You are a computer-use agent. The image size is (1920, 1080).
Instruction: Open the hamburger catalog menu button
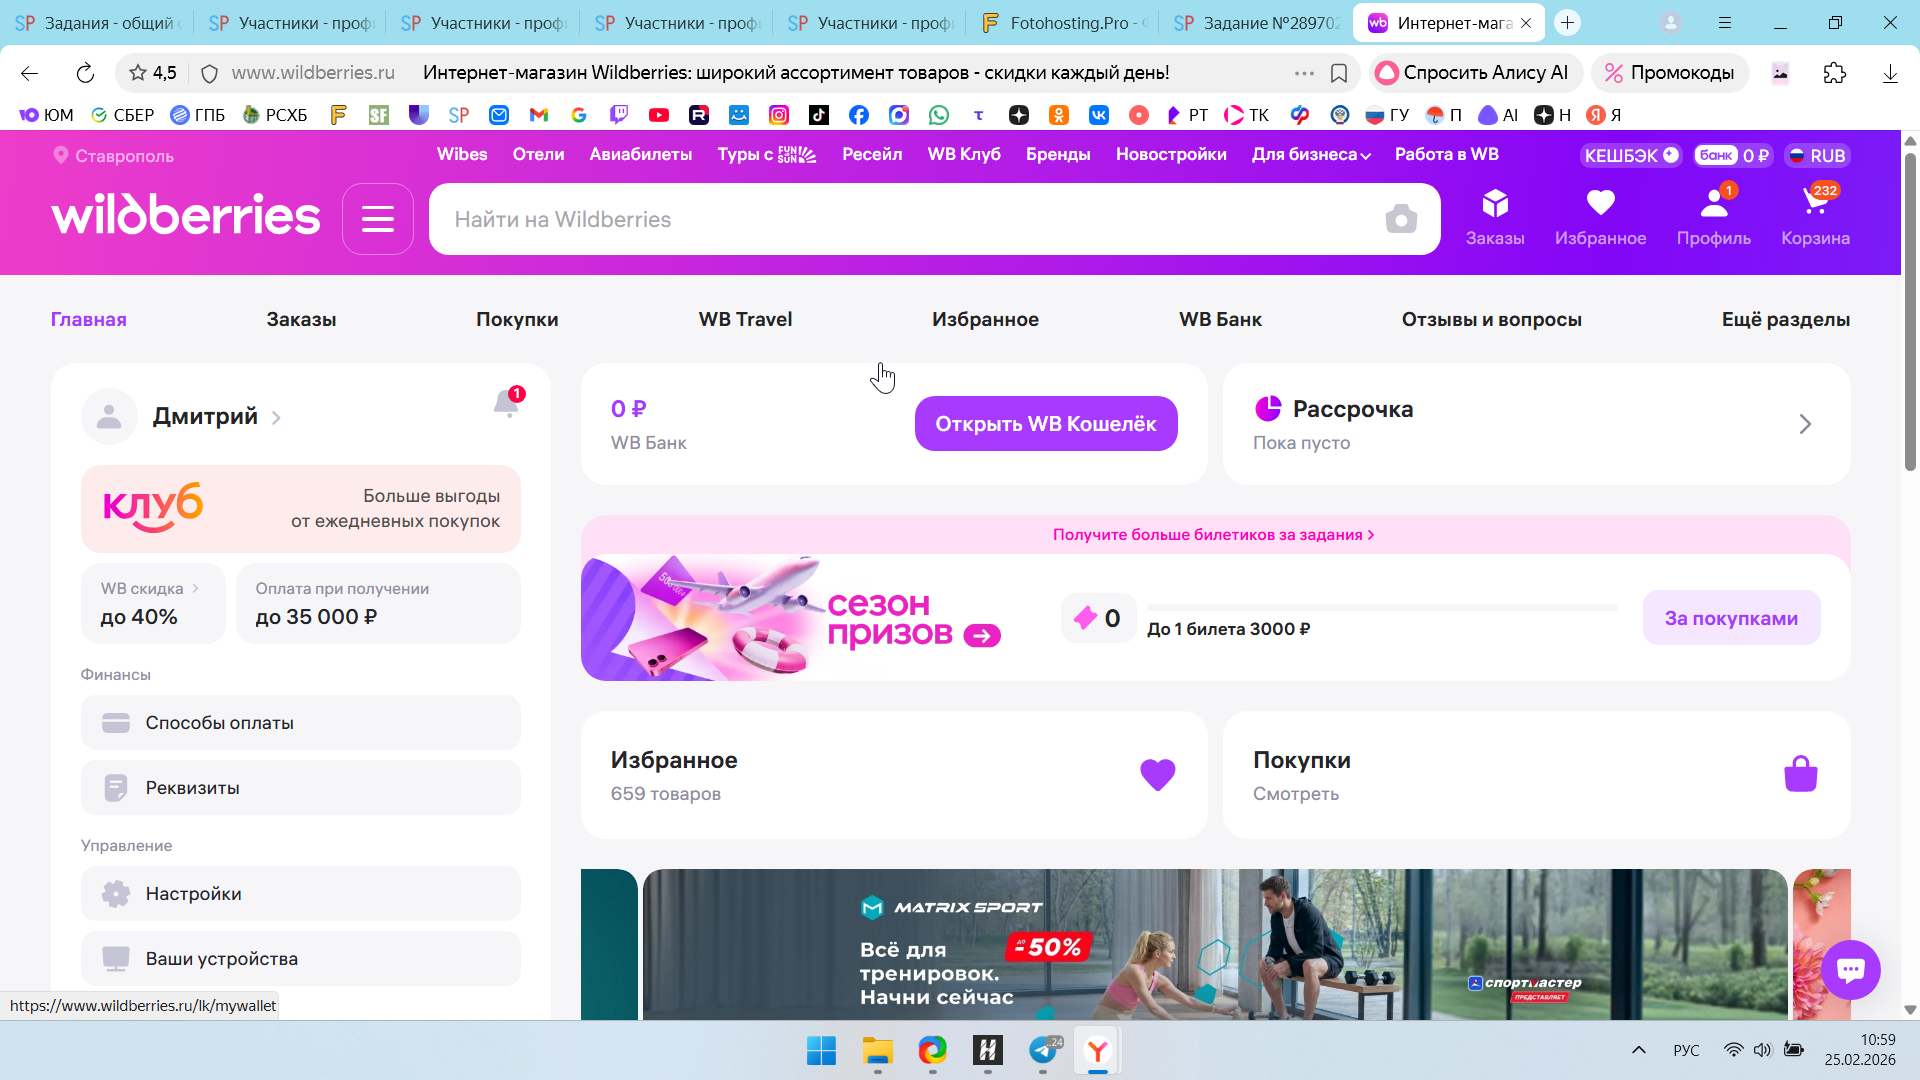pos(378,219)
